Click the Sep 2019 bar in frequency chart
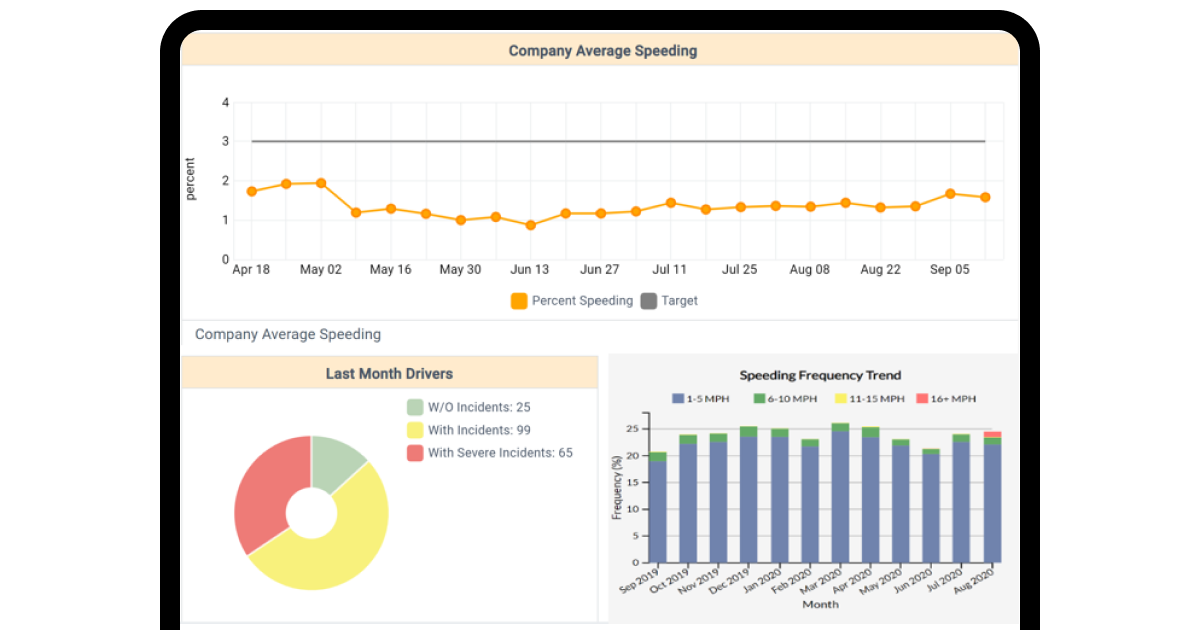Viewport: 1200px width, 630px height. pyautogui.click(x=658, y=507)
